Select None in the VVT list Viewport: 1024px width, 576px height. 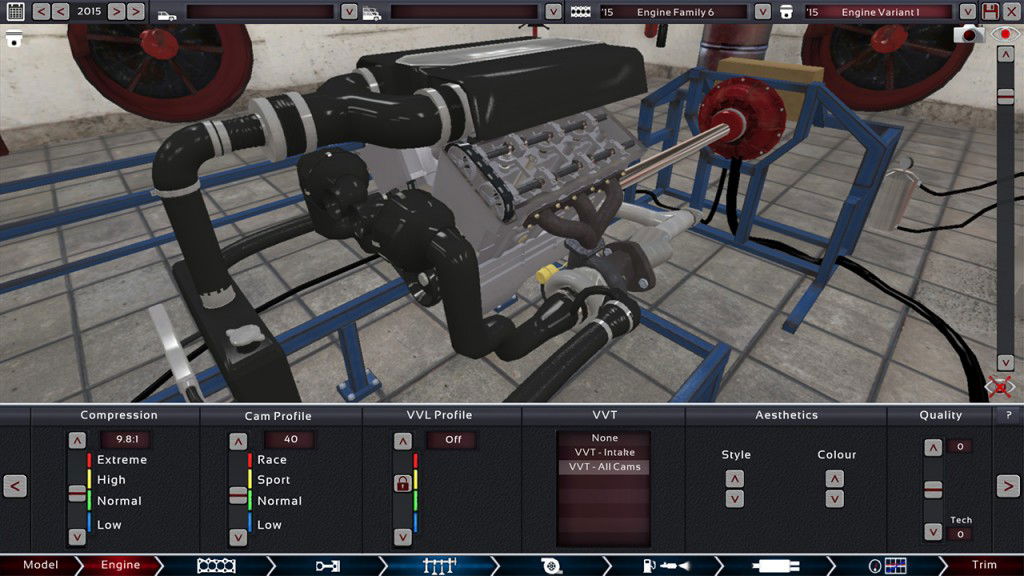click(x=604, y=438)
